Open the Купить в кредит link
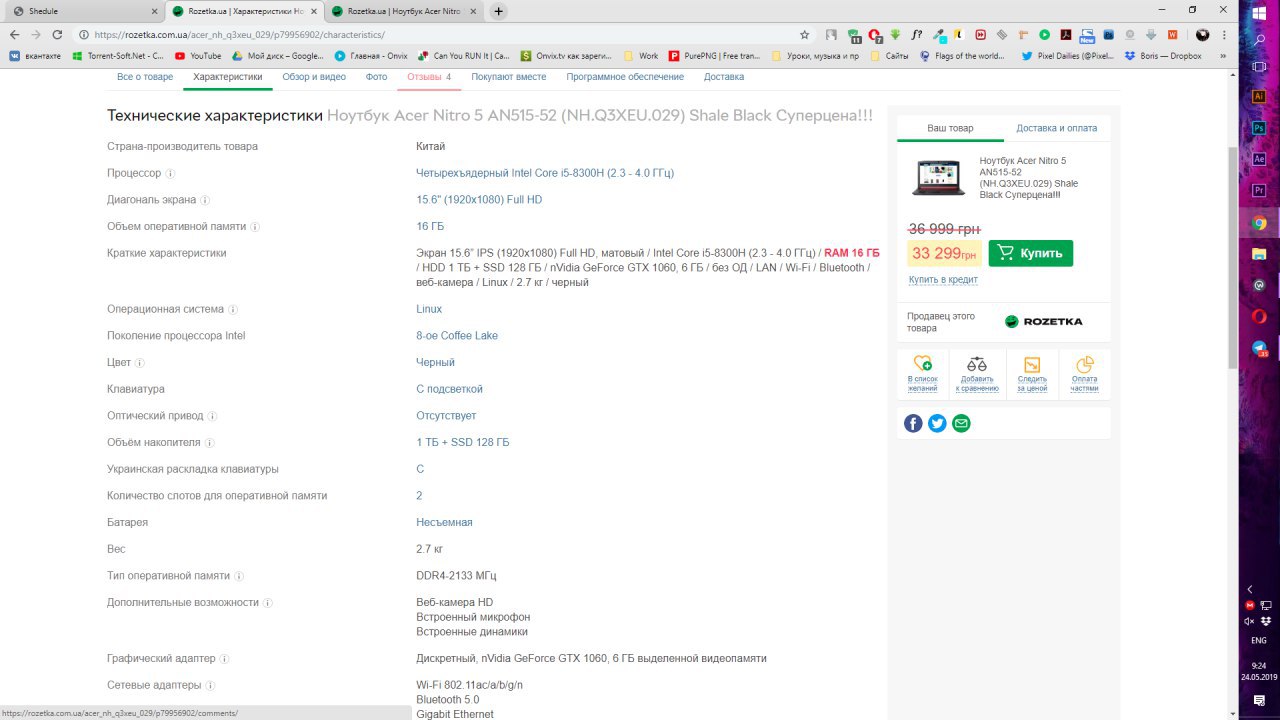This screenshot has height=720, width=1280. (x=943, y=280)
